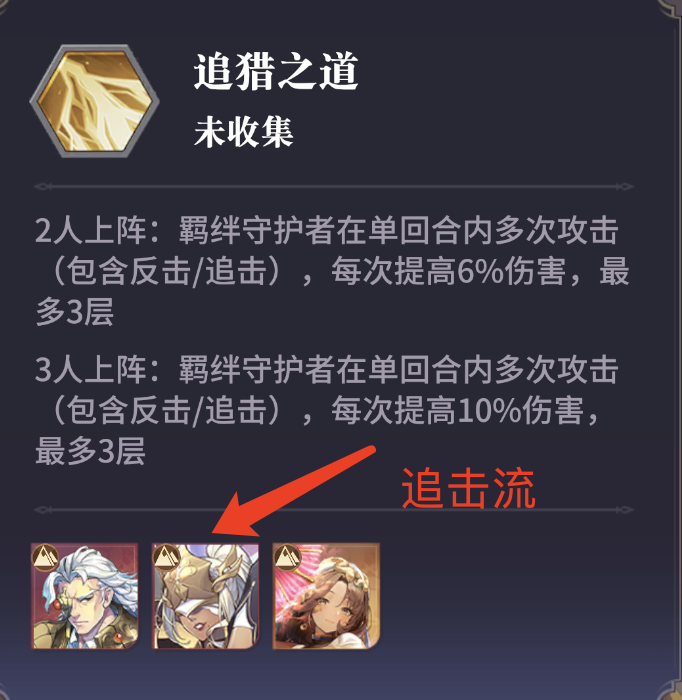Click the 追猎之道 title text

coord(276,71)
